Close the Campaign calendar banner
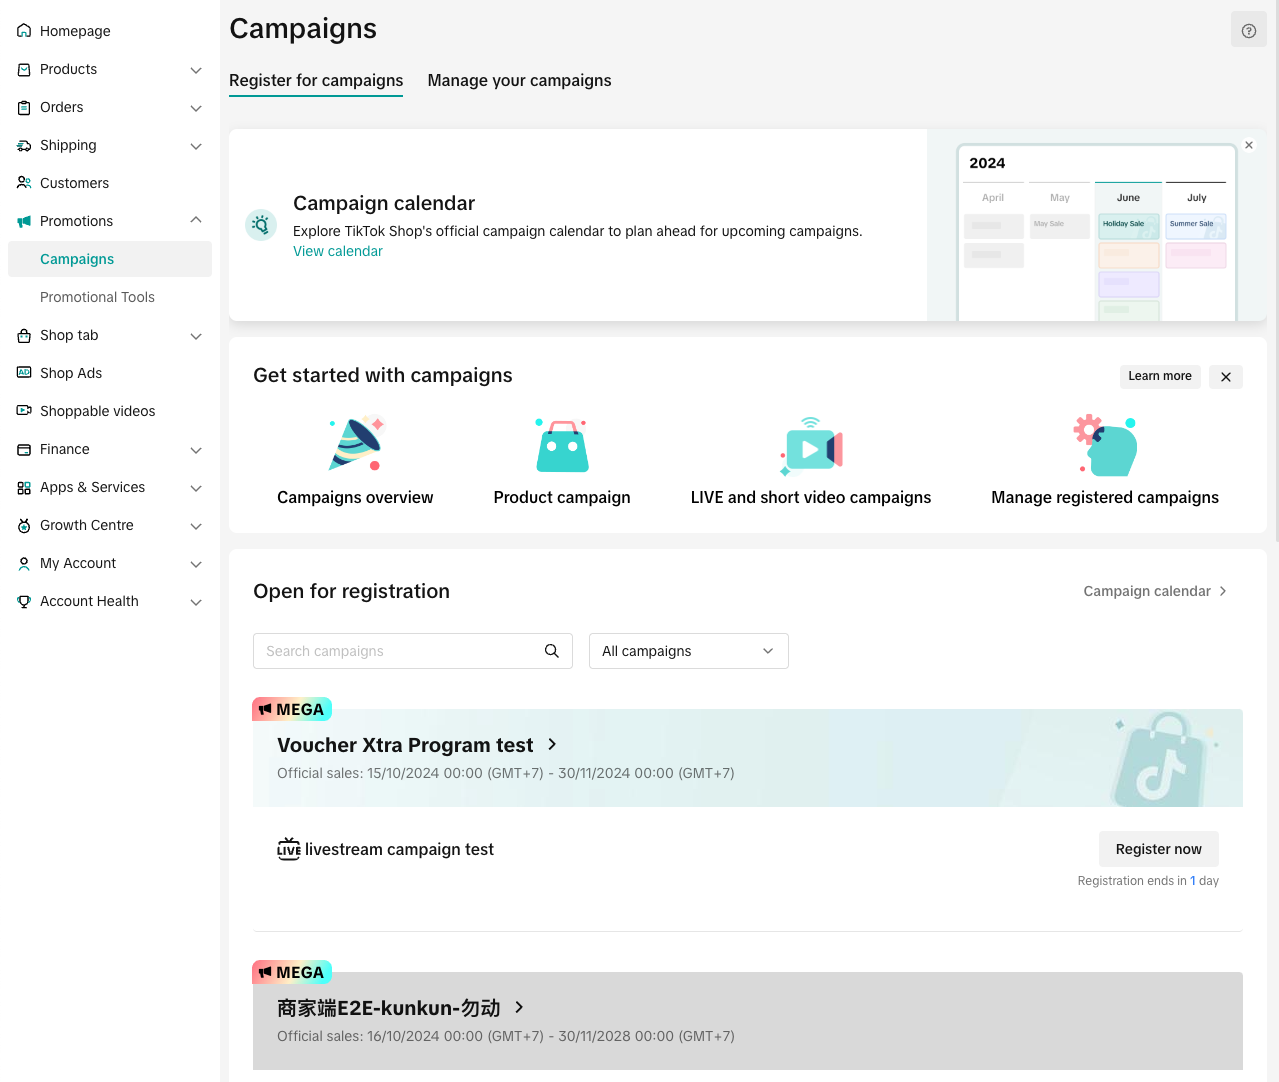 pyautogui.click(x=1249, y=145)
